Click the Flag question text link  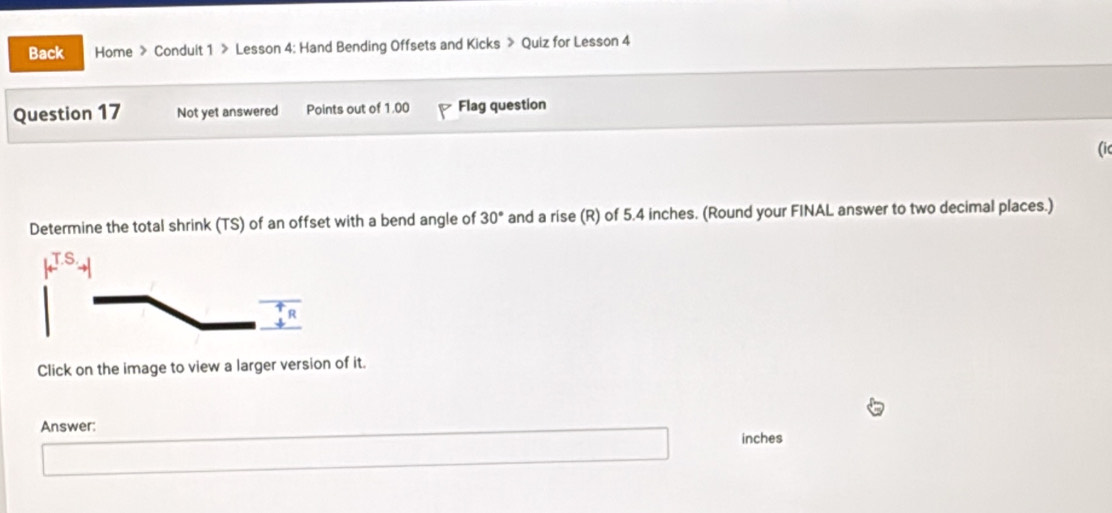(502, 105)
